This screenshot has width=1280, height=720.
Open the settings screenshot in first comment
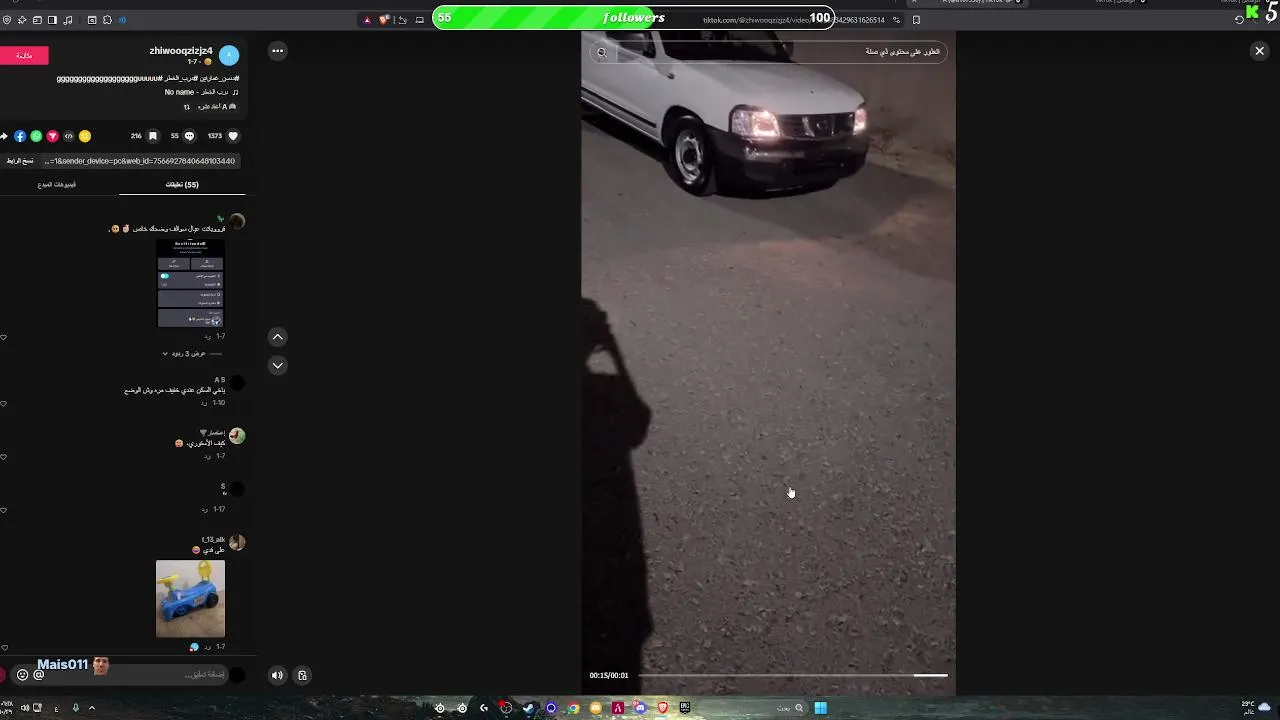(x=191, y=283)
